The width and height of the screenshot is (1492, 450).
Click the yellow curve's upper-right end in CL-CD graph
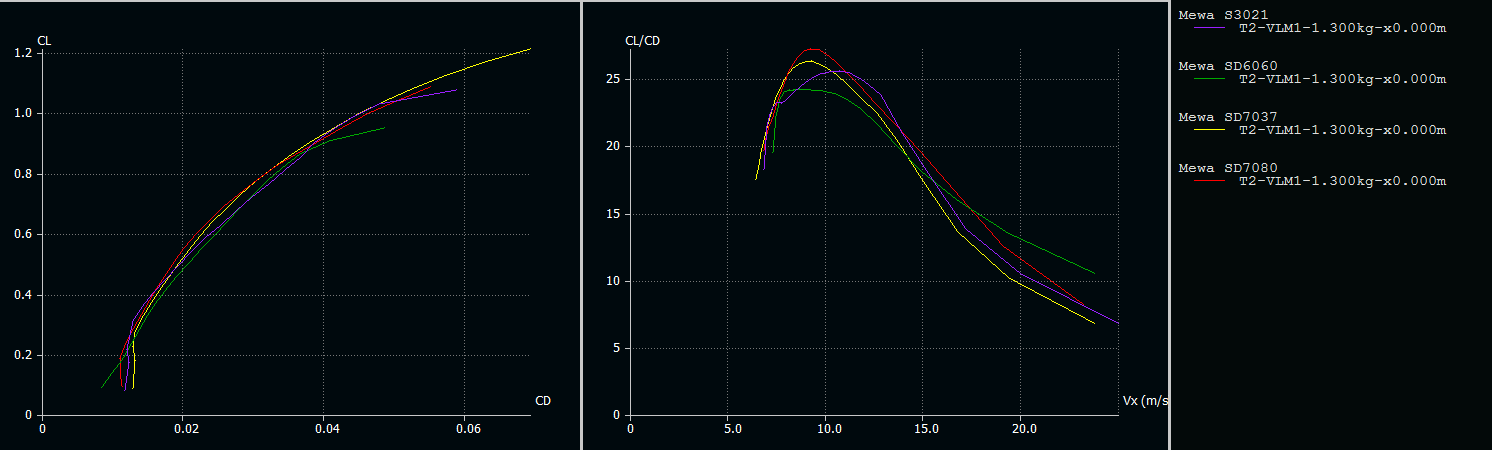click(x=529, y=49)
